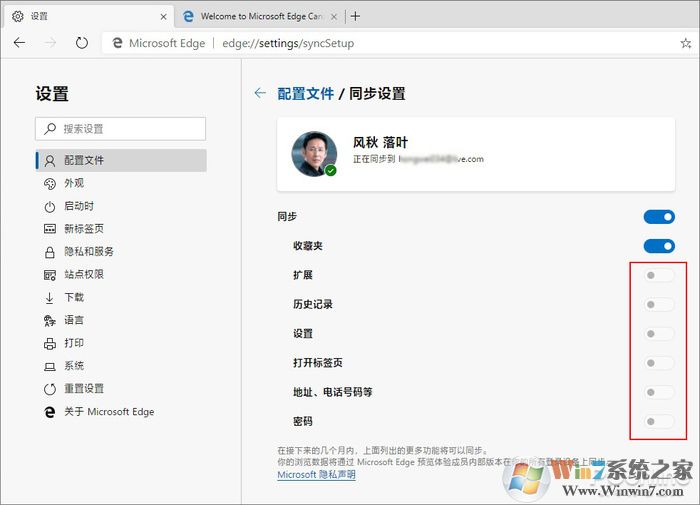The height and width of the screenshot is (505, 700).
Task: Open 新标签页 settings section
Action: 121,229
